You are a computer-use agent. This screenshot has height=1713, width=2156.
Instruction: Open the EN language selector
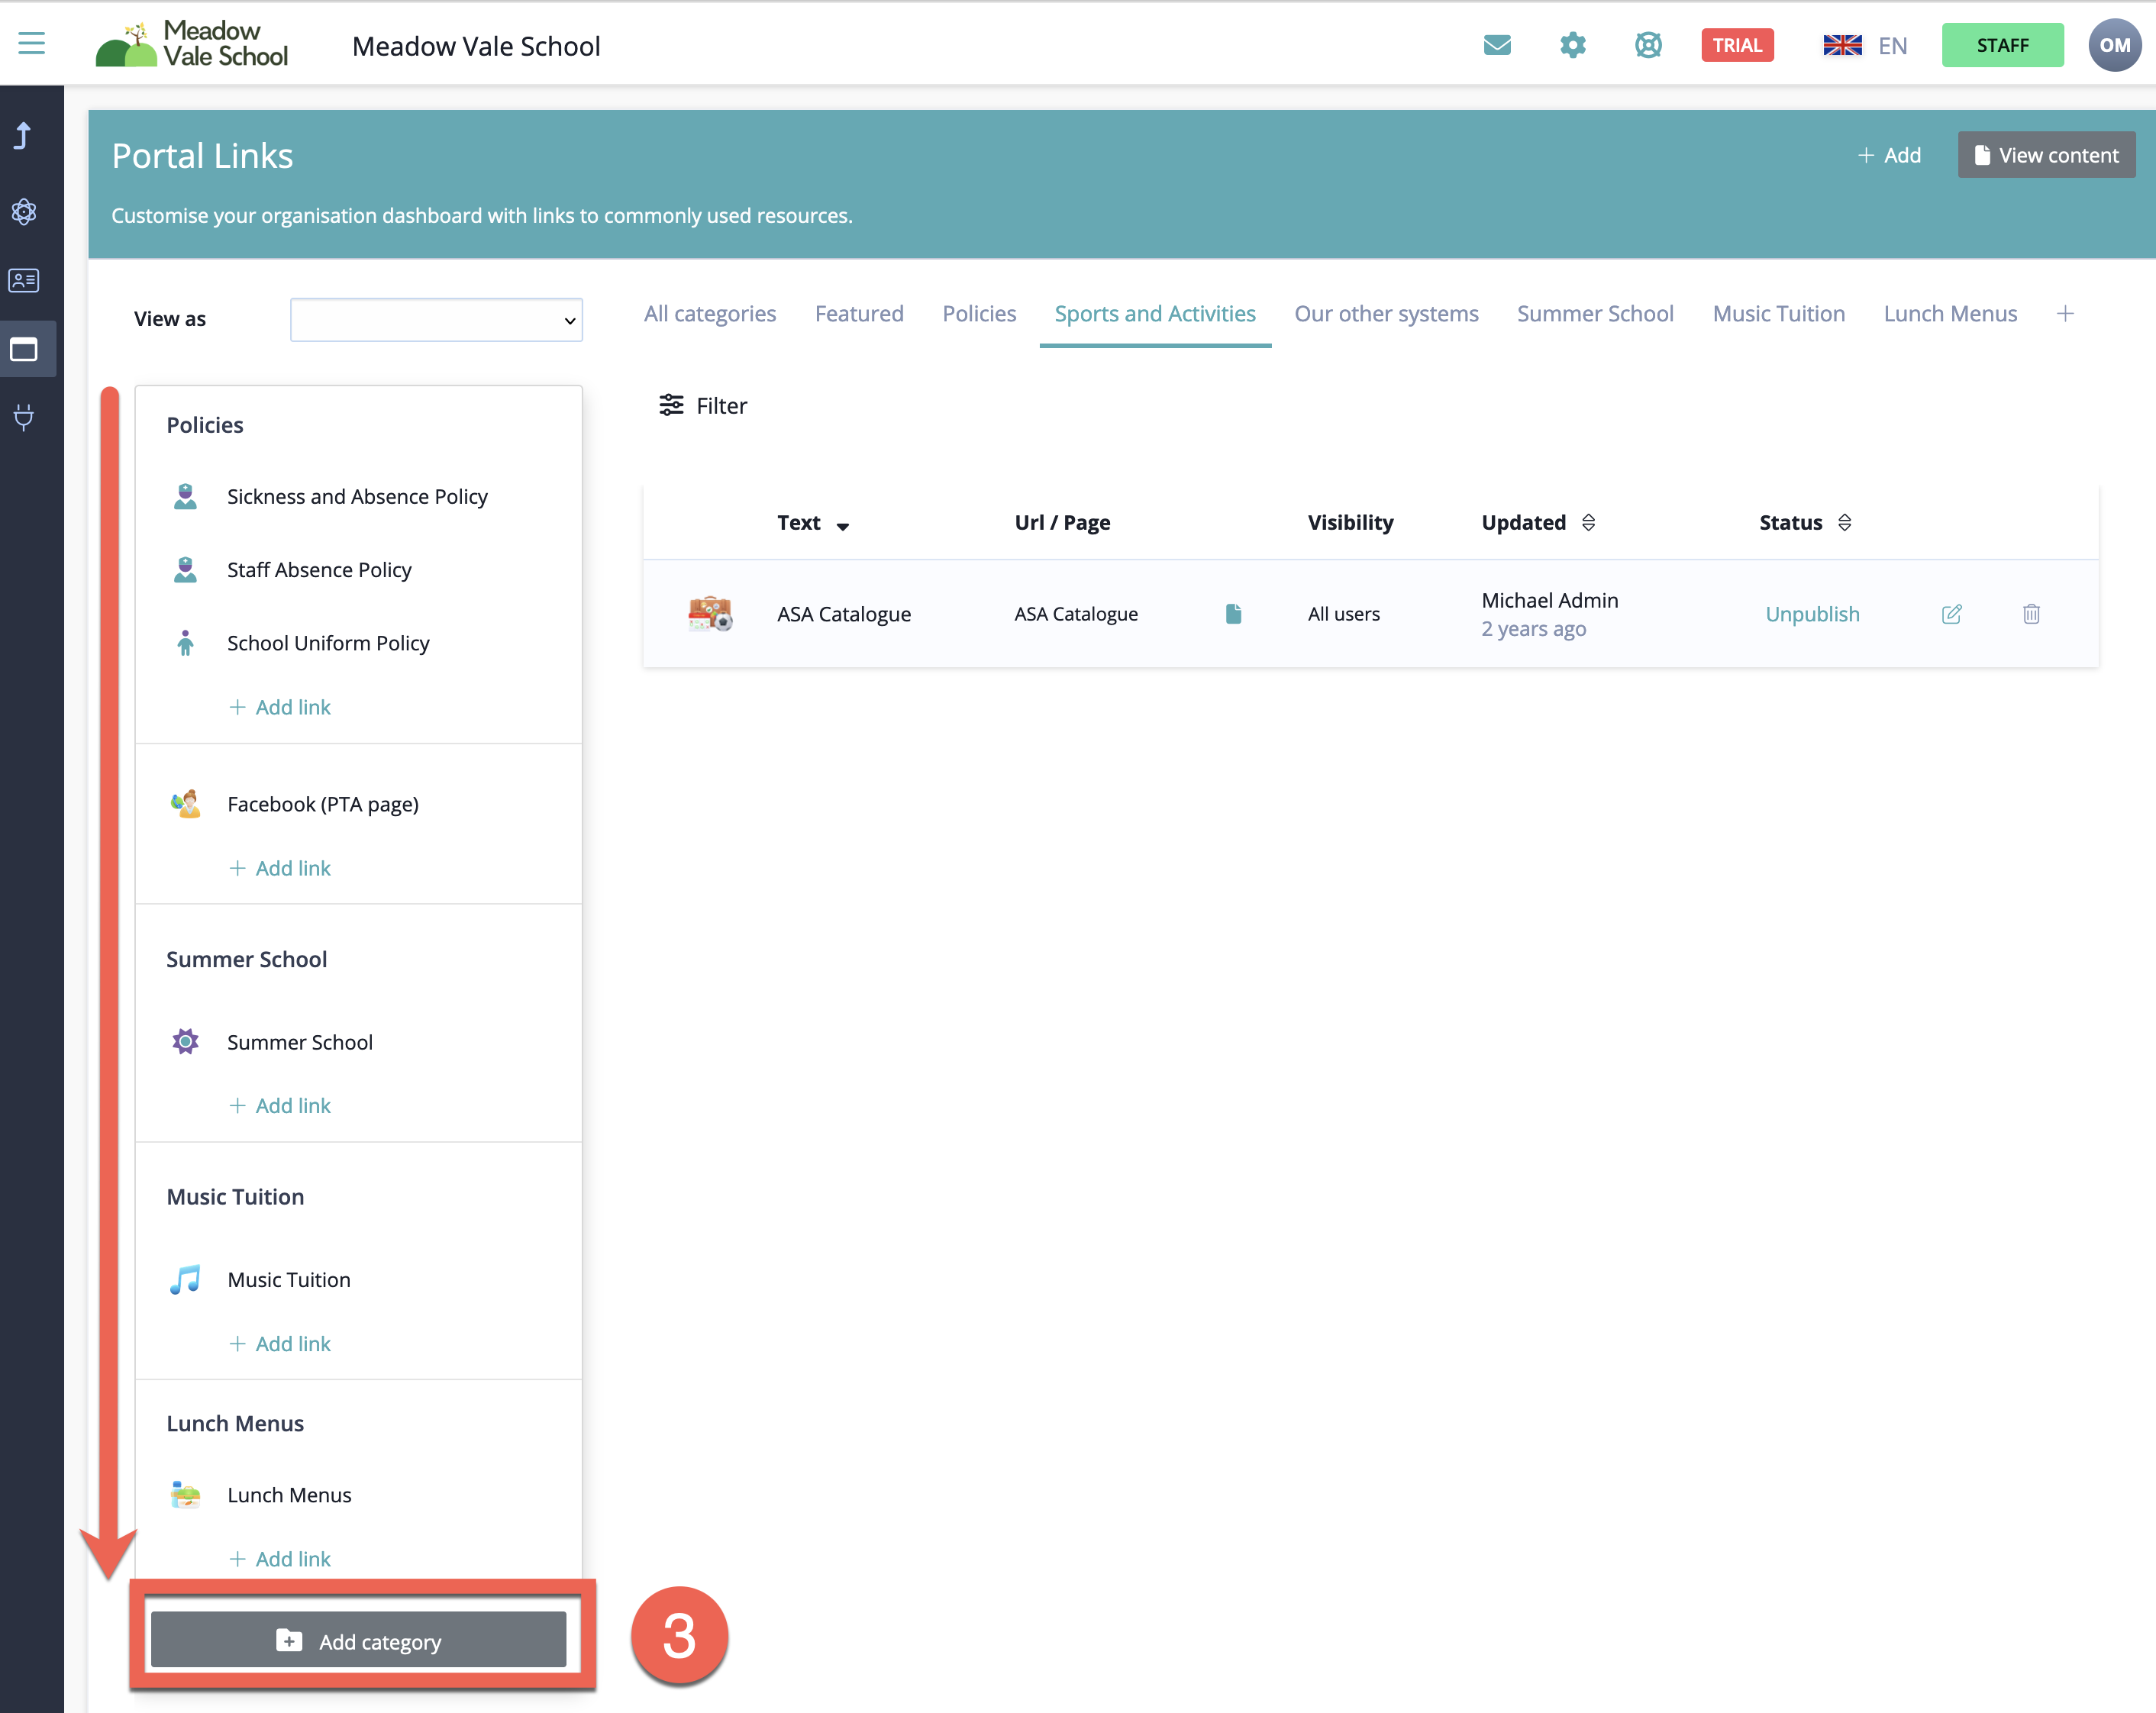(1865, 45)
